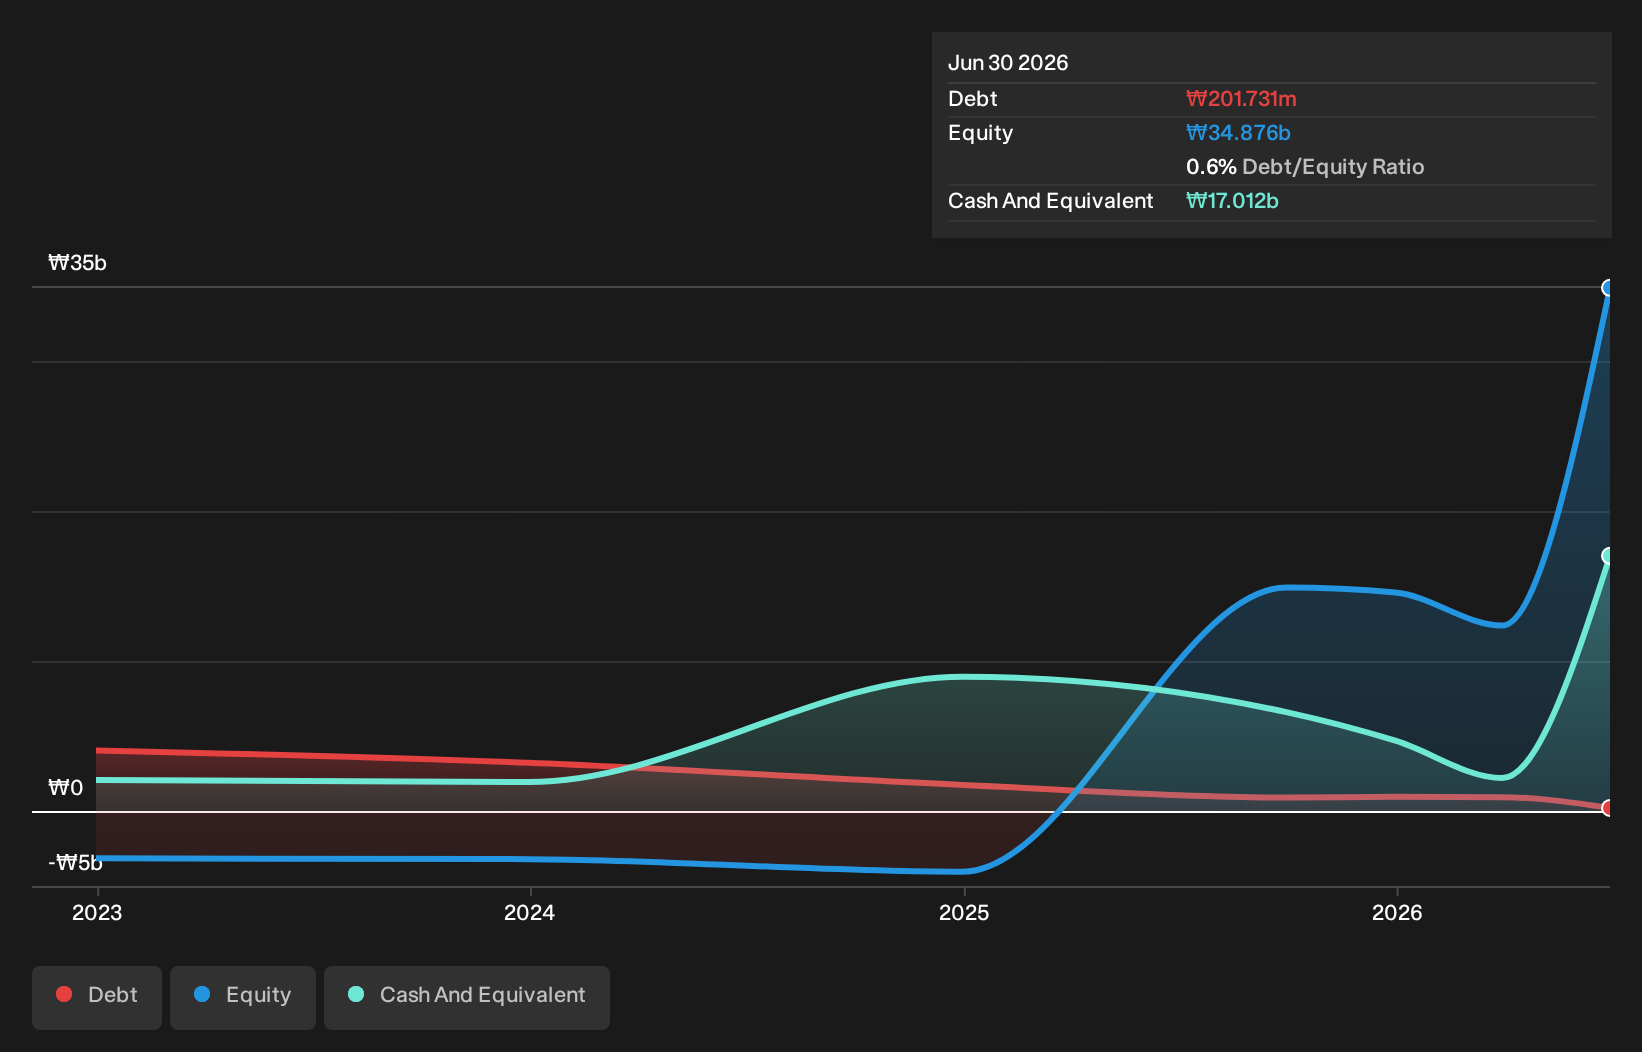Toggle the Equity legend button
Viewport: 1642px width, 1052px height.
point(243,997)
